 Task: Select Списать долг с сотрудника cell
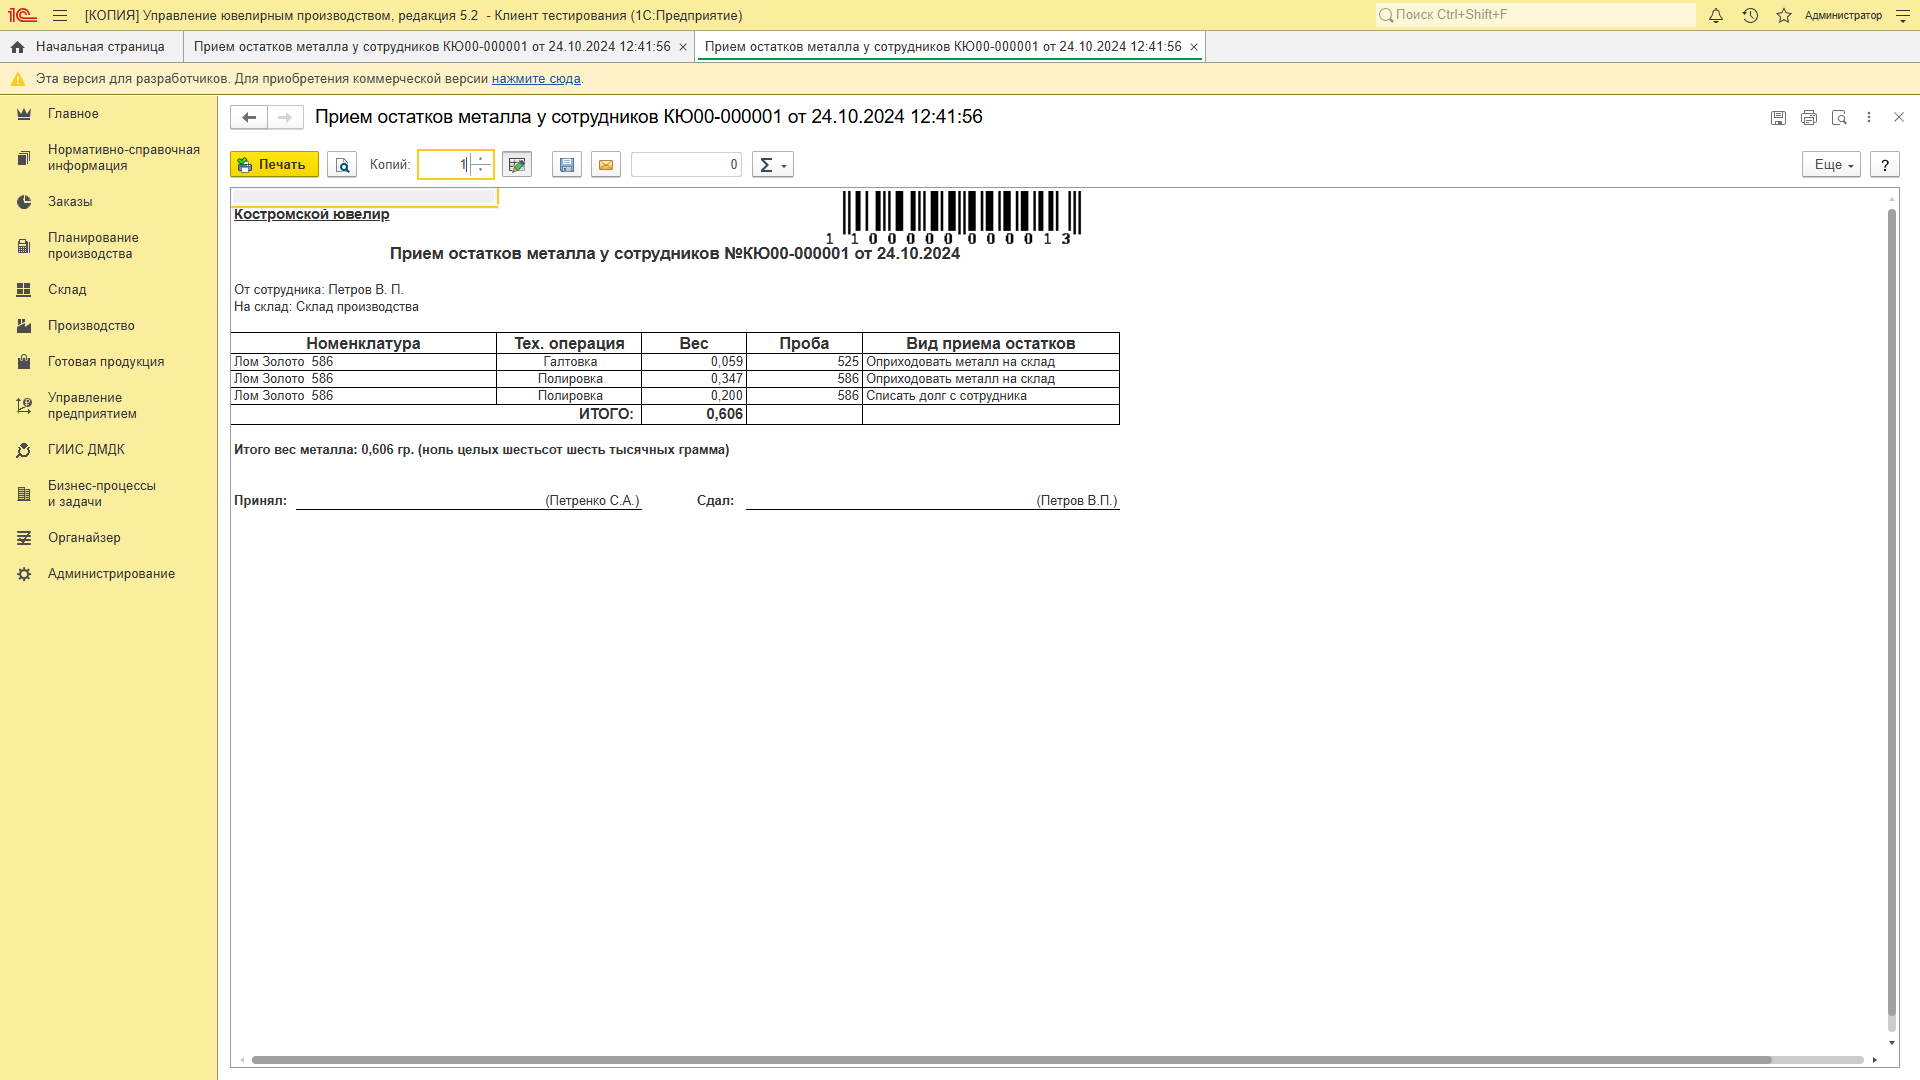[x=991, y=396]
